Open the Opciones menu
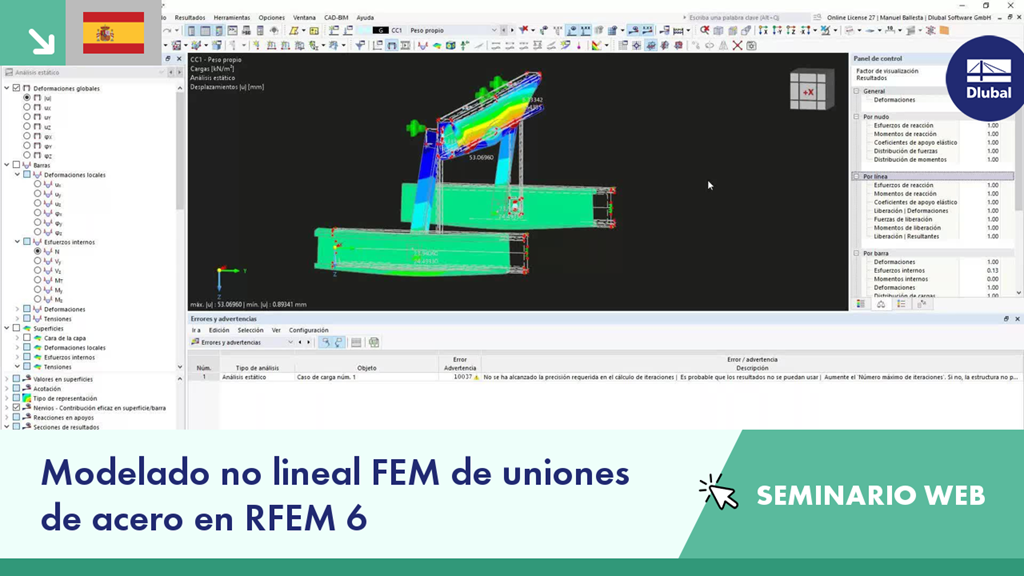 [272, 18]
